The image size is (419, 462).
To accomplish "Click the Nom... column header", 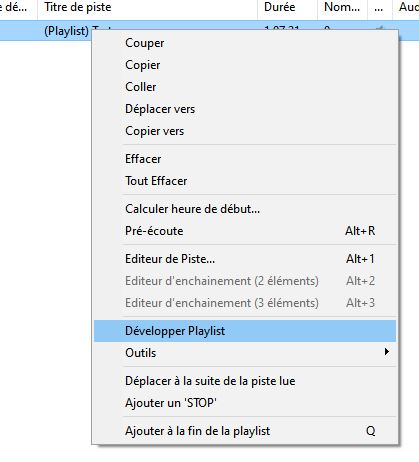I will (342, 7).
